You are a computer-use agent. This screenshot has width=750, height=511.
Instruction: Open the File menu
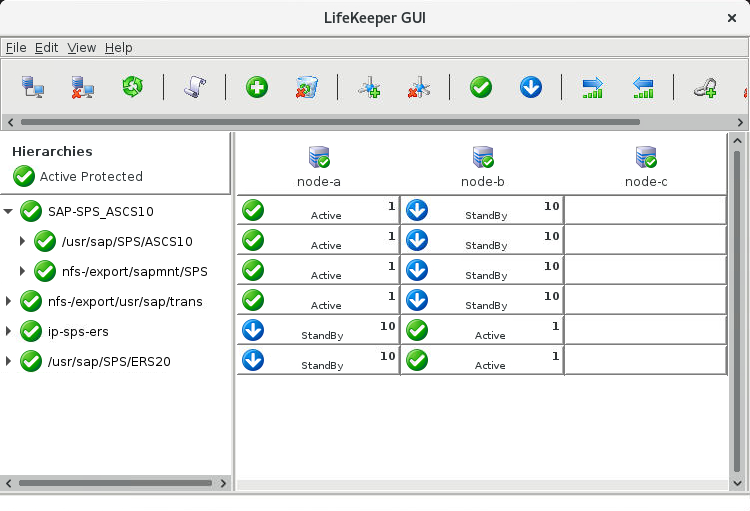pos(16,48)
